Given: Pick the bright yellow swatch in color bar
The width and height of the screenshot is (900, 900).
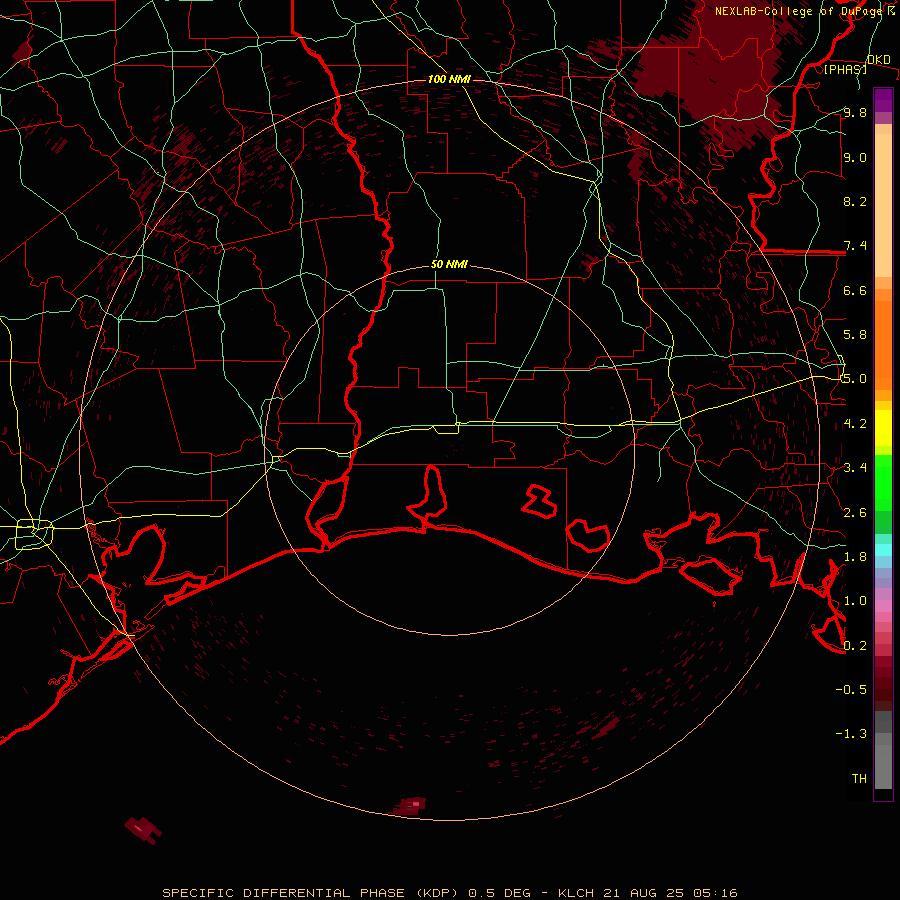Looking at the screenshot, I should point(883,428).
